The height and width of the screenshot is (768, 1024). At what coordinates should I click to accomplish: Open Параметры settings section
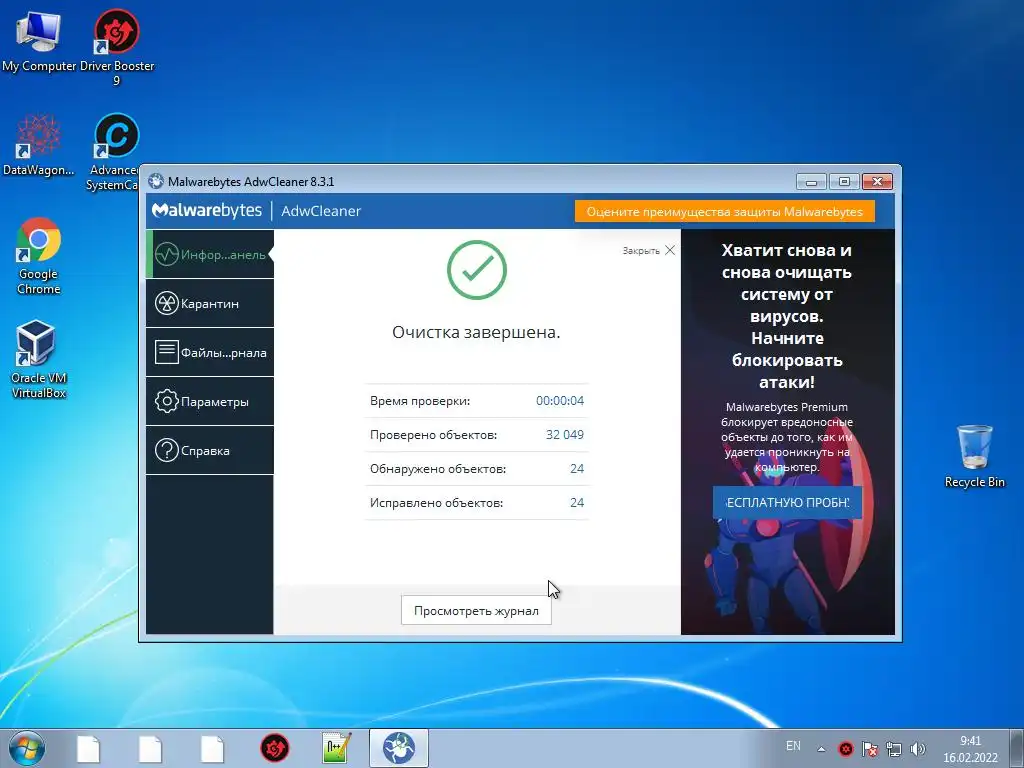point(210,401)
